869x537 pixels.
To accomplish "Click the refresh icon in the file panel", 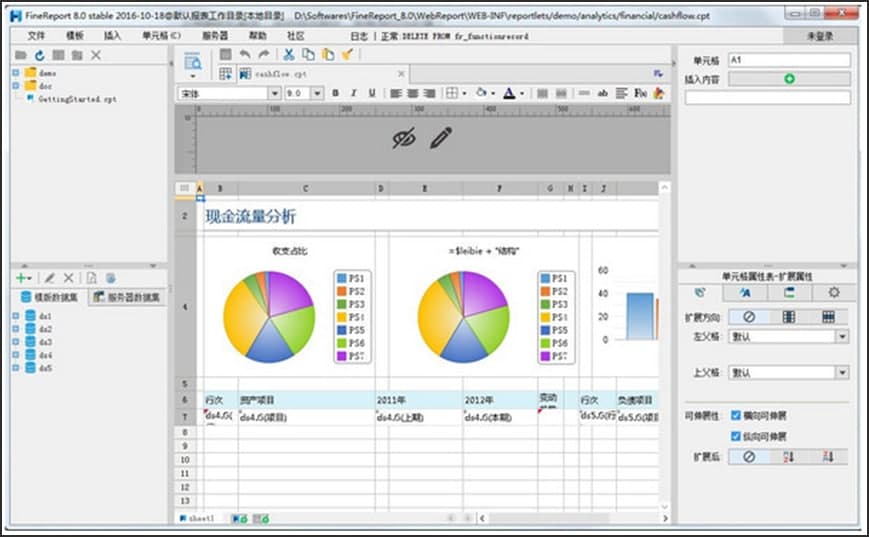I will (39, 55).
